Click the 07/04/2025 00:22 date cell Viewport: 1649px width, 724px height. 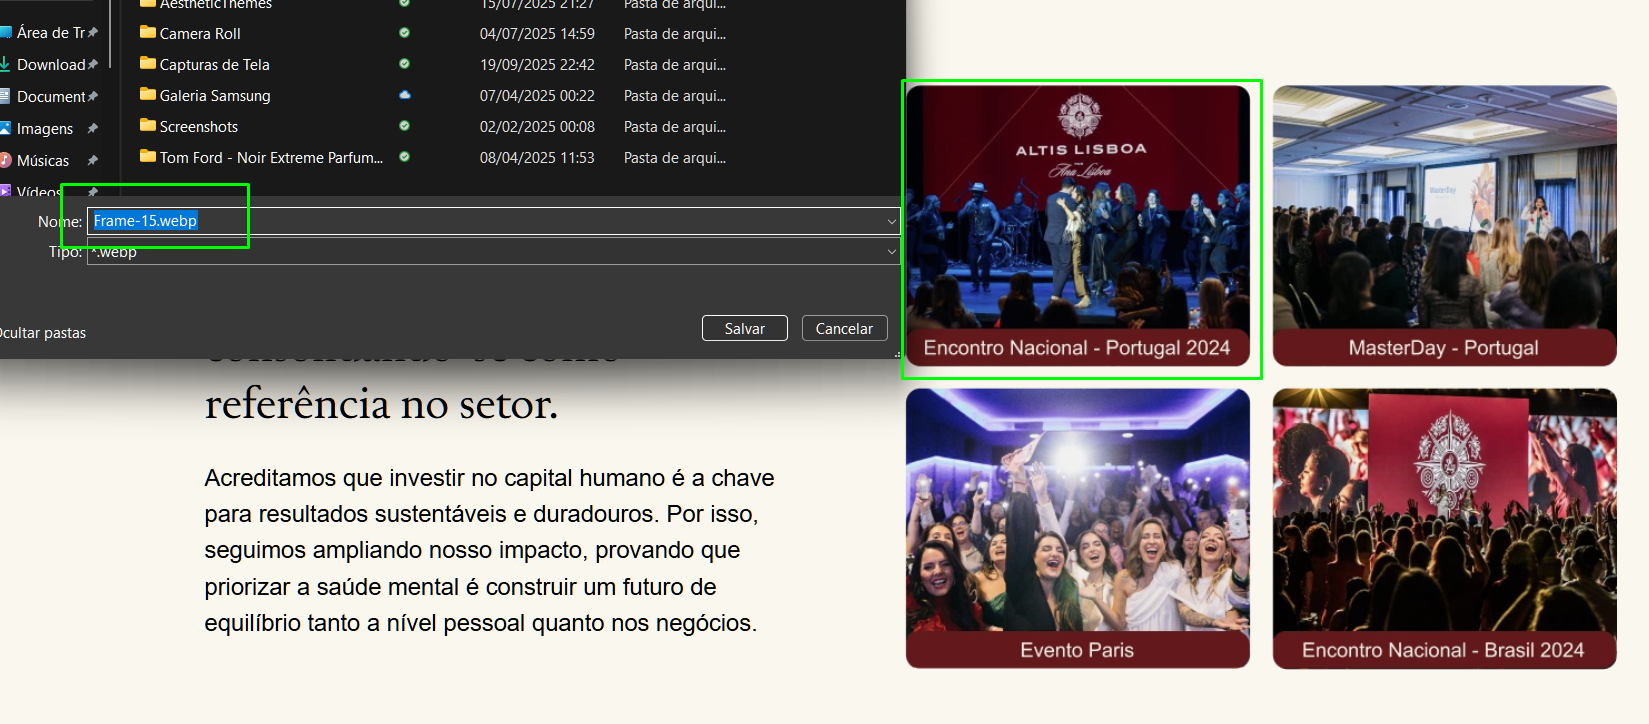(x=537, y=96)
